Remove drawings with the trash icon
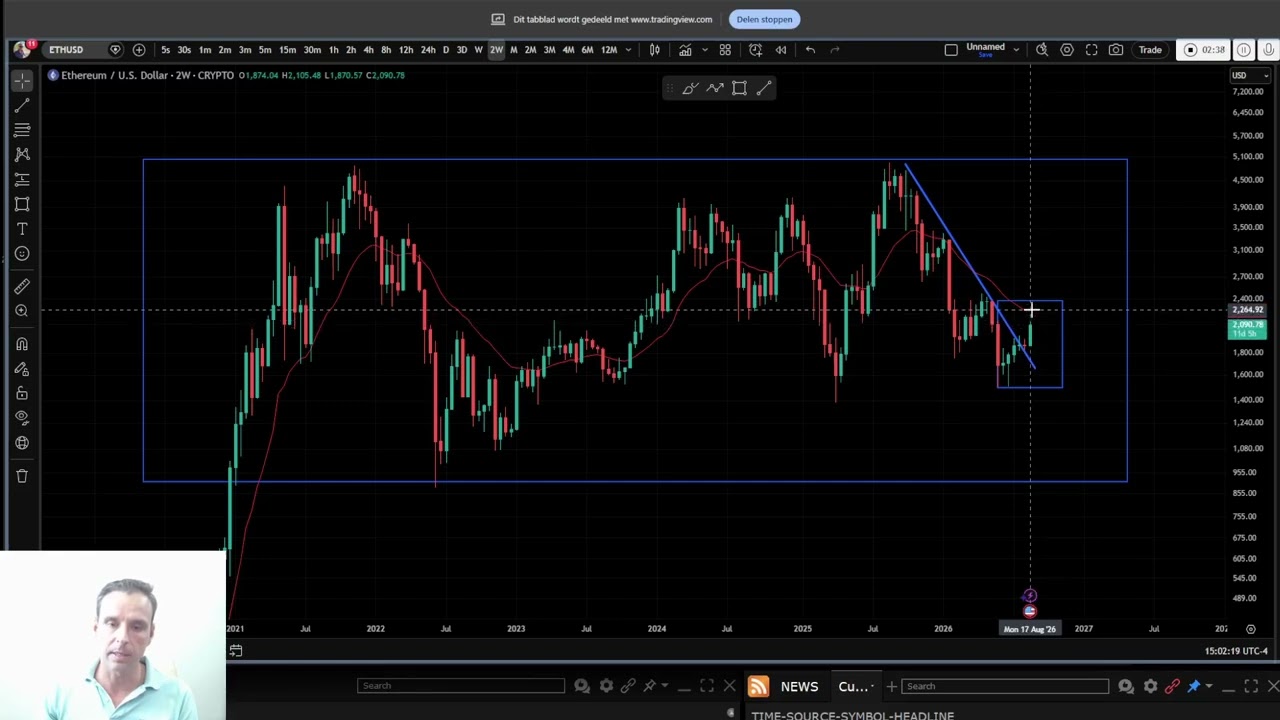Viewport: 1280px width, 720px height. pos(22,476)
